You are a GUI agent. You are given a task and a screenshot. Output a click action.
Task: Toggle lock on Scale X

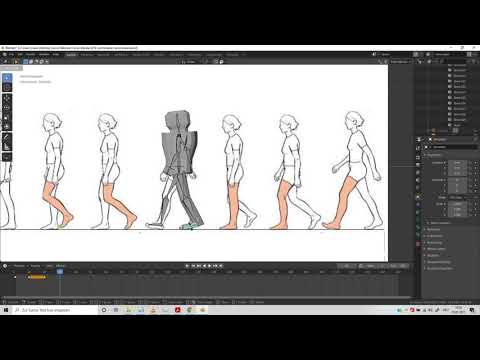click(471, 204)
